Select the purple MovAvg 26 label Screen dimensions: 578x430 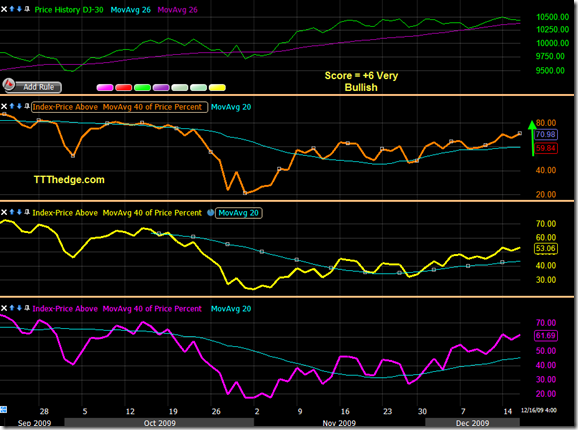tap(177, 10)
